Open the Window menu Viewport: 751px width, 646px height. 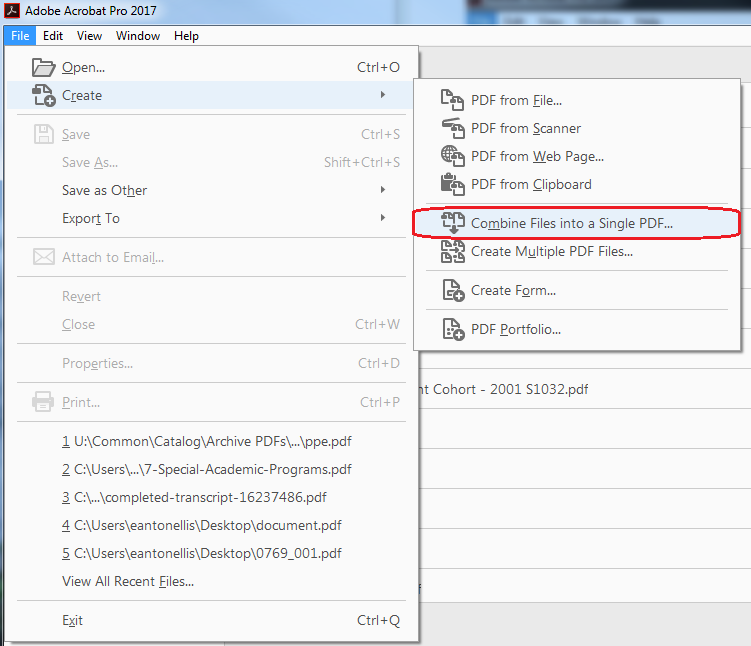point(138,36)
